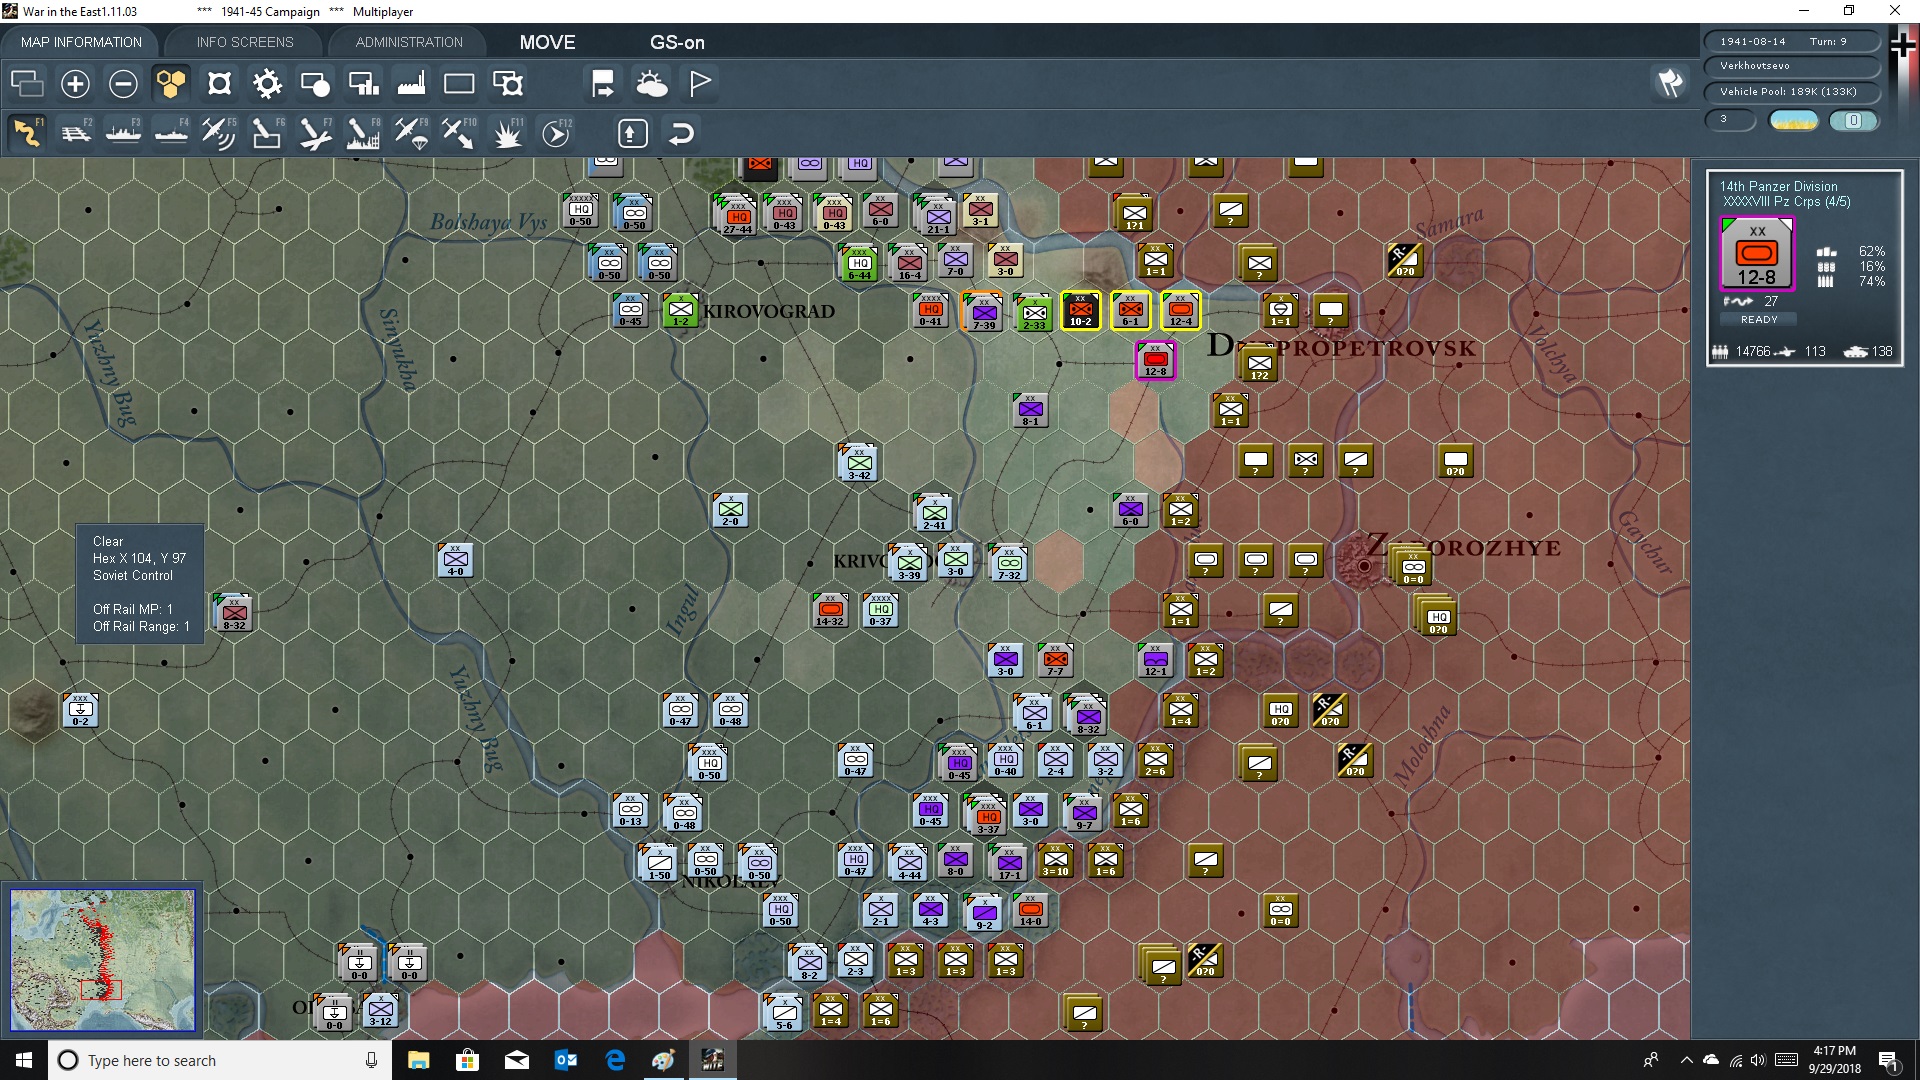Image resolution: width=1920 pixels, height=1080 pixels.
Task: Click the clear weather indicator
Action: coord(1793,120)
